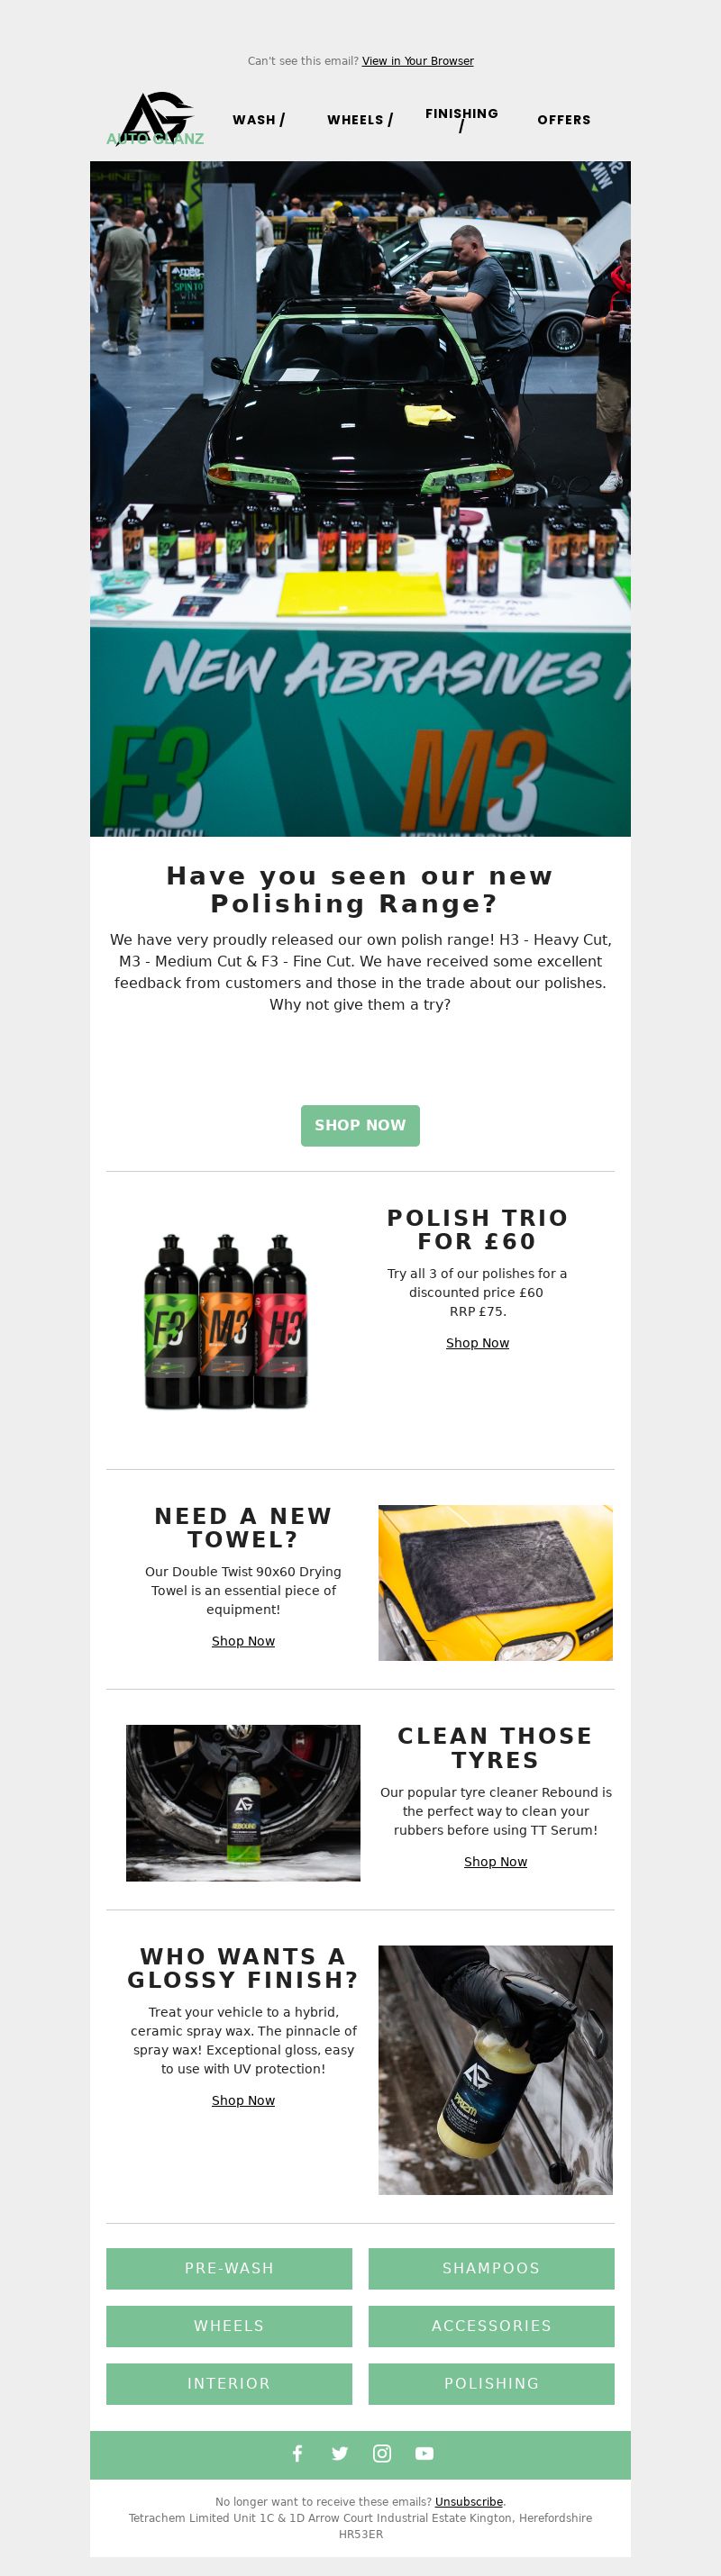This screenshot has width=721, height=2576.
Task: Open the YouTube icon in footer
Action: coord(425,2453)
